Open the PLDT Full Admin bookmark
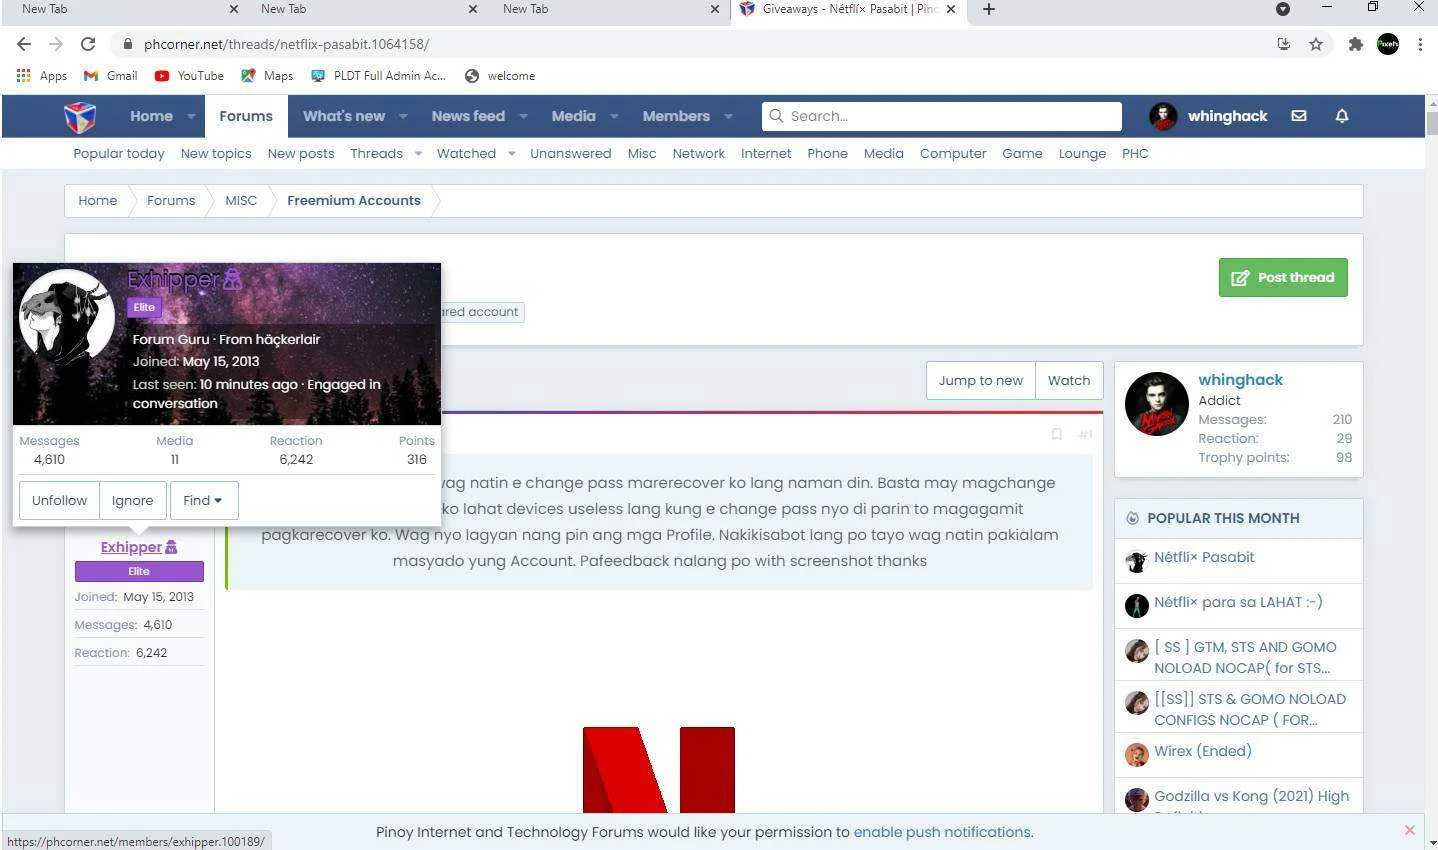The width and height of the screenshot is (1438, 850). 379,76
